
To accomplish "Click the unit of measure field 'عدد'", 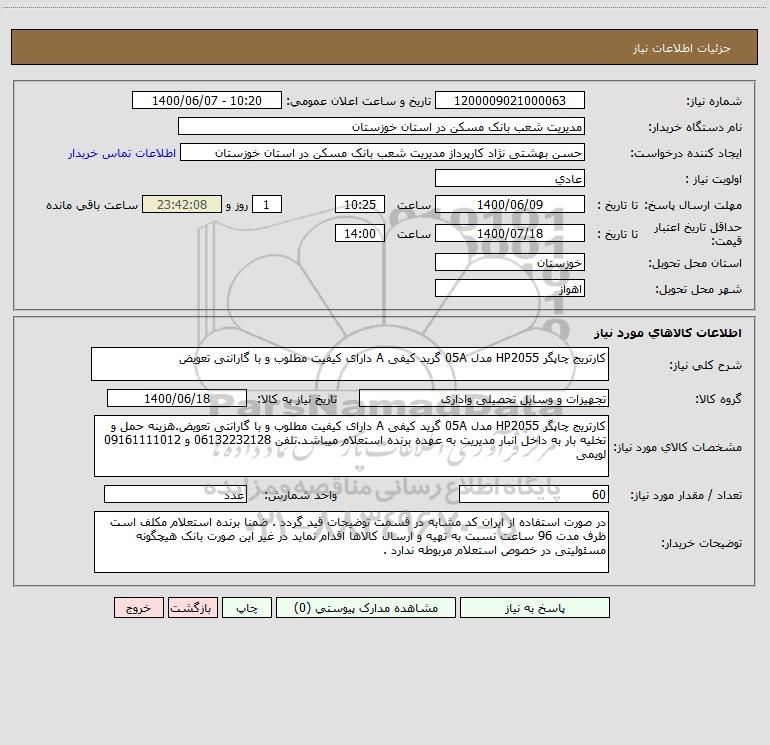I will pyautogui.click(x=175, y=495).
